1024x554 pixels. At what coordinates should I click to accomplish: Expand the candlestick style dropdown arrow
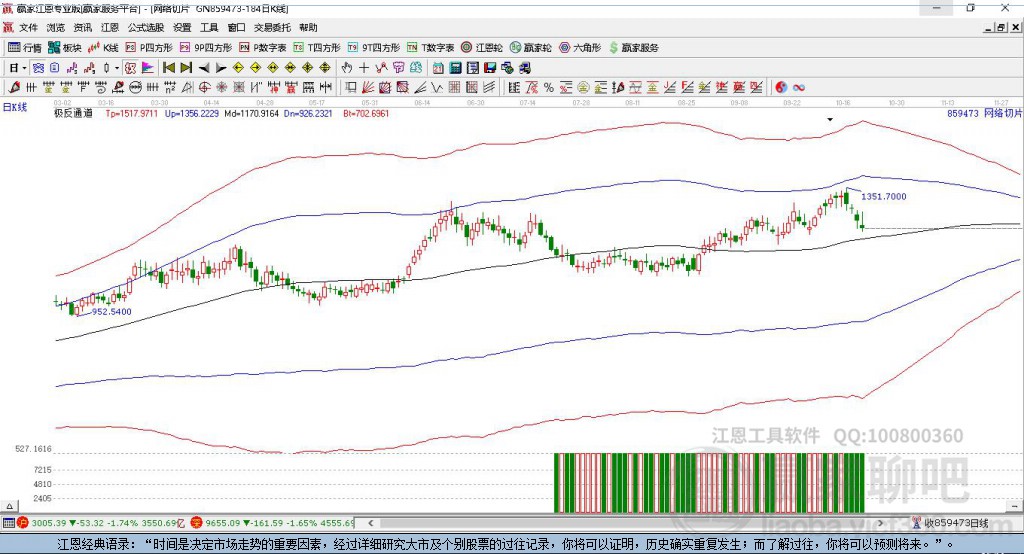(x=117, y=68)
